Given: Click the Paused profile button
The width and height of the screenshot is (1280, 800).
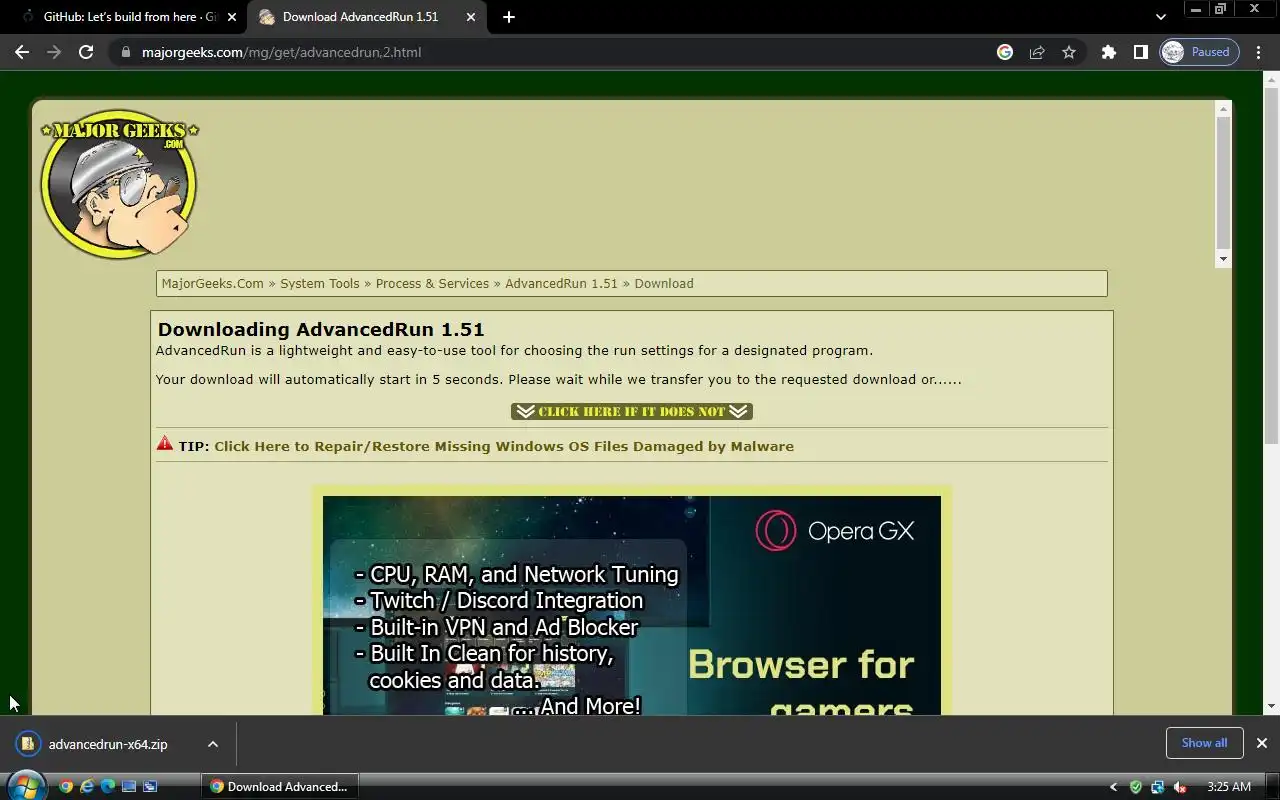Looking at the screenshot, I should tap(1199, 52).
